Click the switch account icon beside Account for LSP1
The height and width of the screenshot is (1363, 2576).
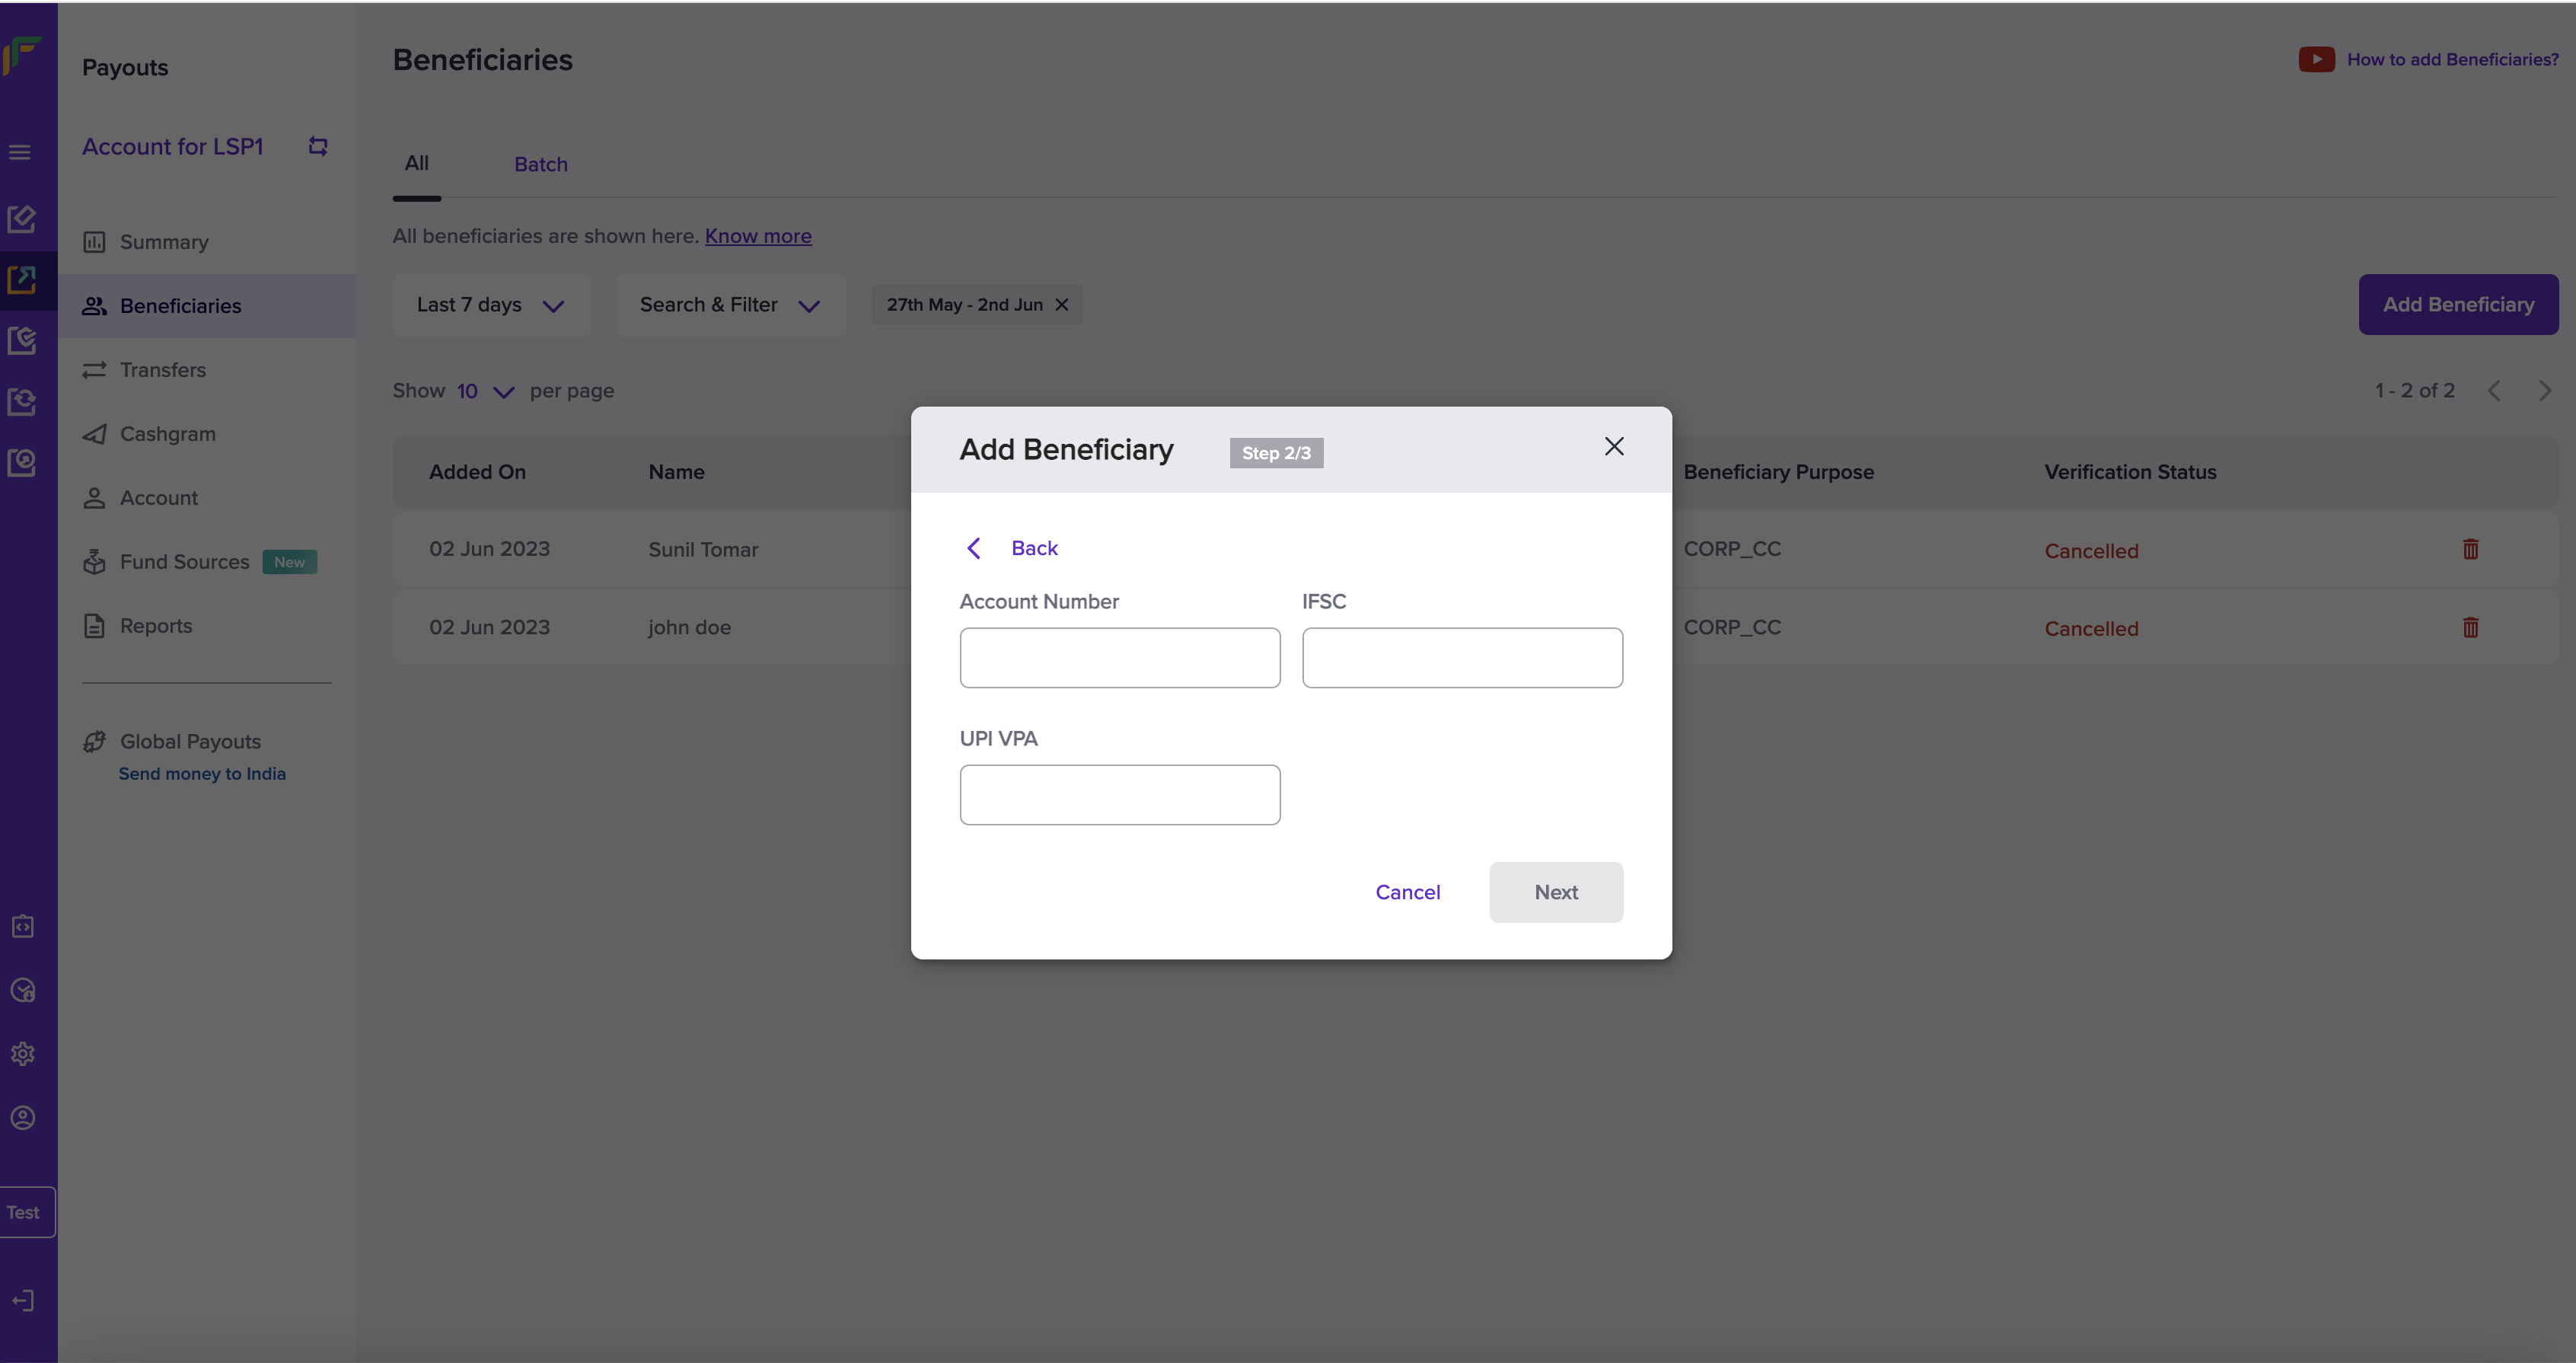click(x=318, y=146)
